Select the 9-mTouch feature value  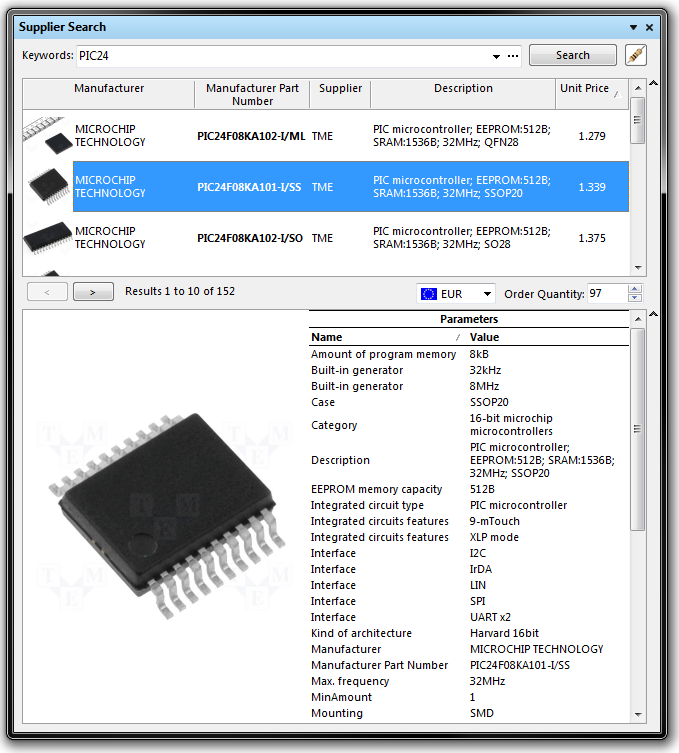point(495,521)
